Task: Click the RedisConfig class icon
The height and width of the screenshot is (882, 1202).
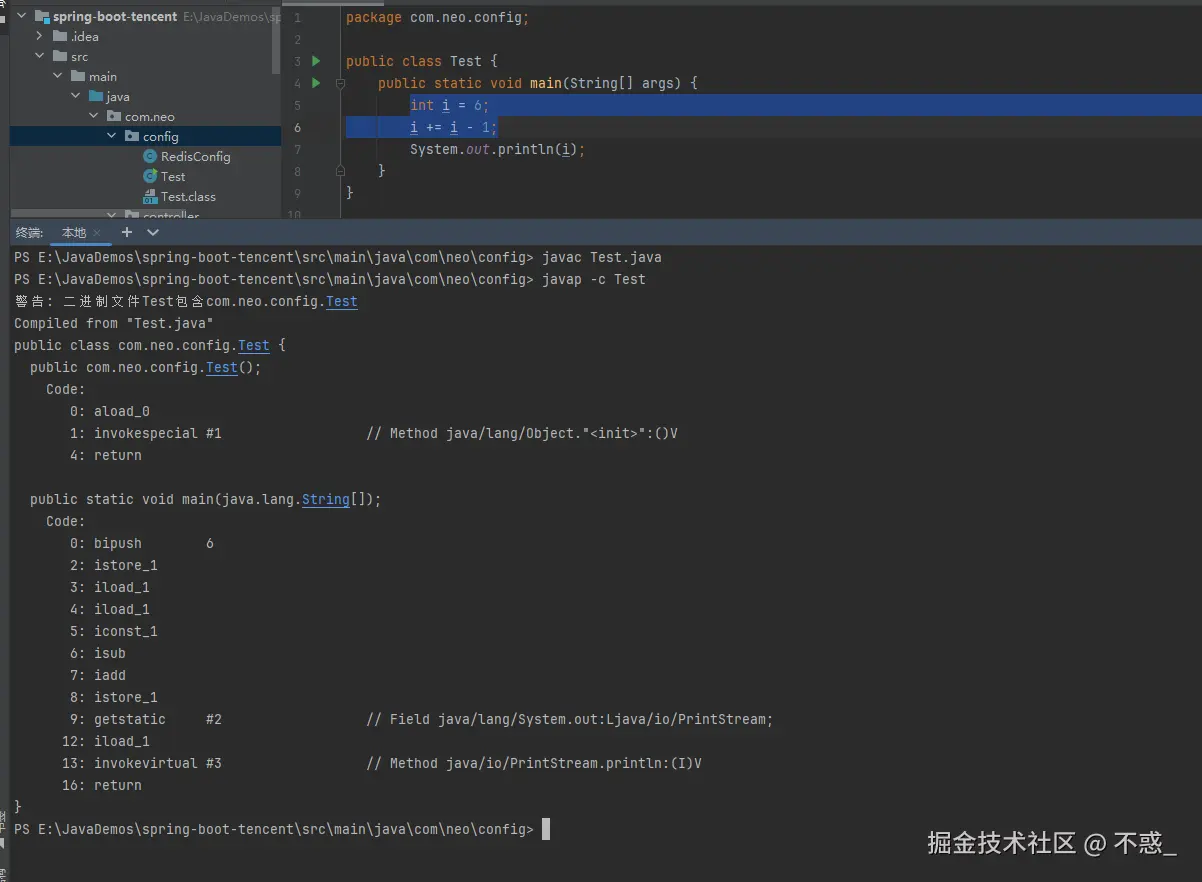Action: pos(150,156)
